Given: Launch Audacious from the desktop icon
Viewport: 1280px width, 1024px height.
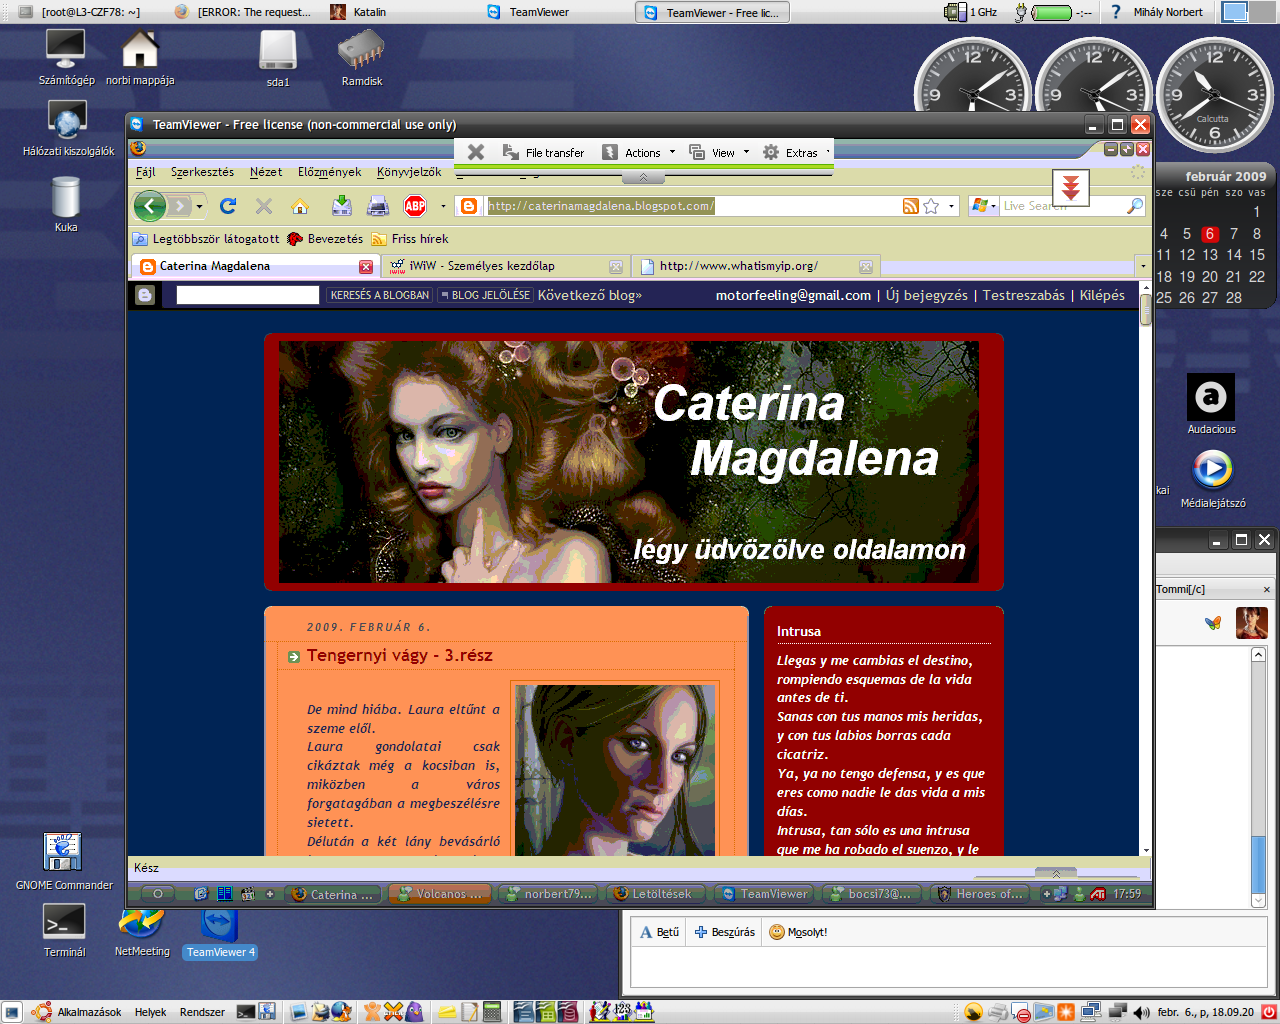Looking at the screenshot, I should tap(1211, 404).
